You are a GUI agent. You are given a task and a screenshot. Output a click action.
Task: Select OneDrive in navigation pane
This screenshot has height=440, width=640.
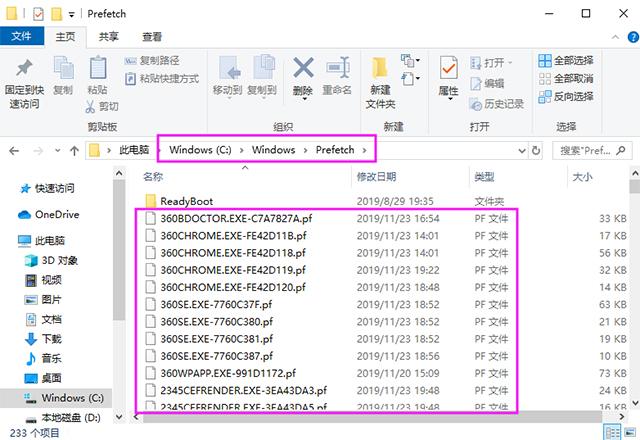(x=49, y=215)
